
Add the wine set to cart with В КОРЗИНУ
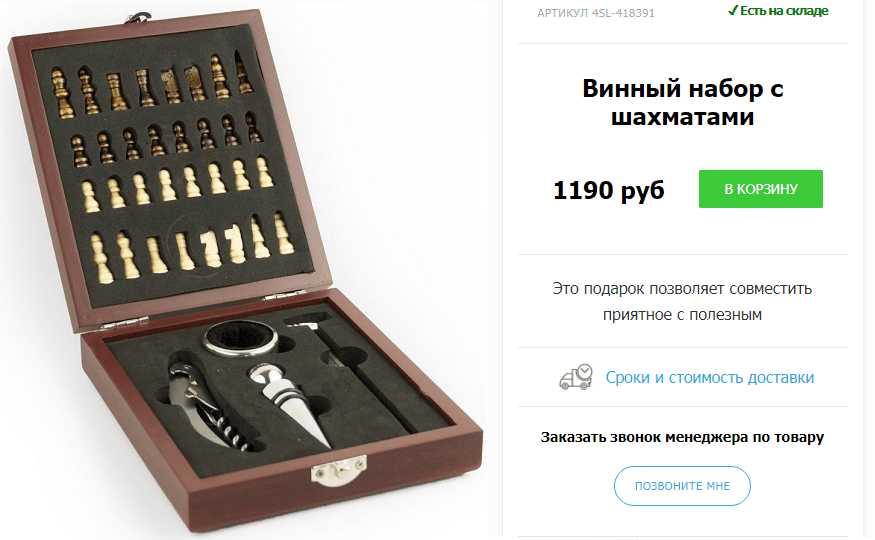(x=761, y=189)
